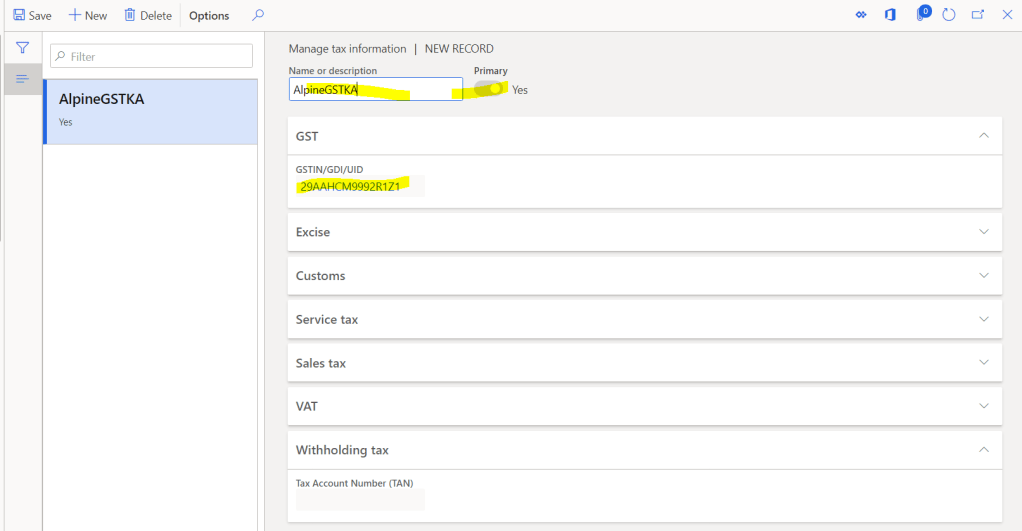Click the Save disk icon
The width and height of the screenshot is (1022, 531).
tap(19, 15)
